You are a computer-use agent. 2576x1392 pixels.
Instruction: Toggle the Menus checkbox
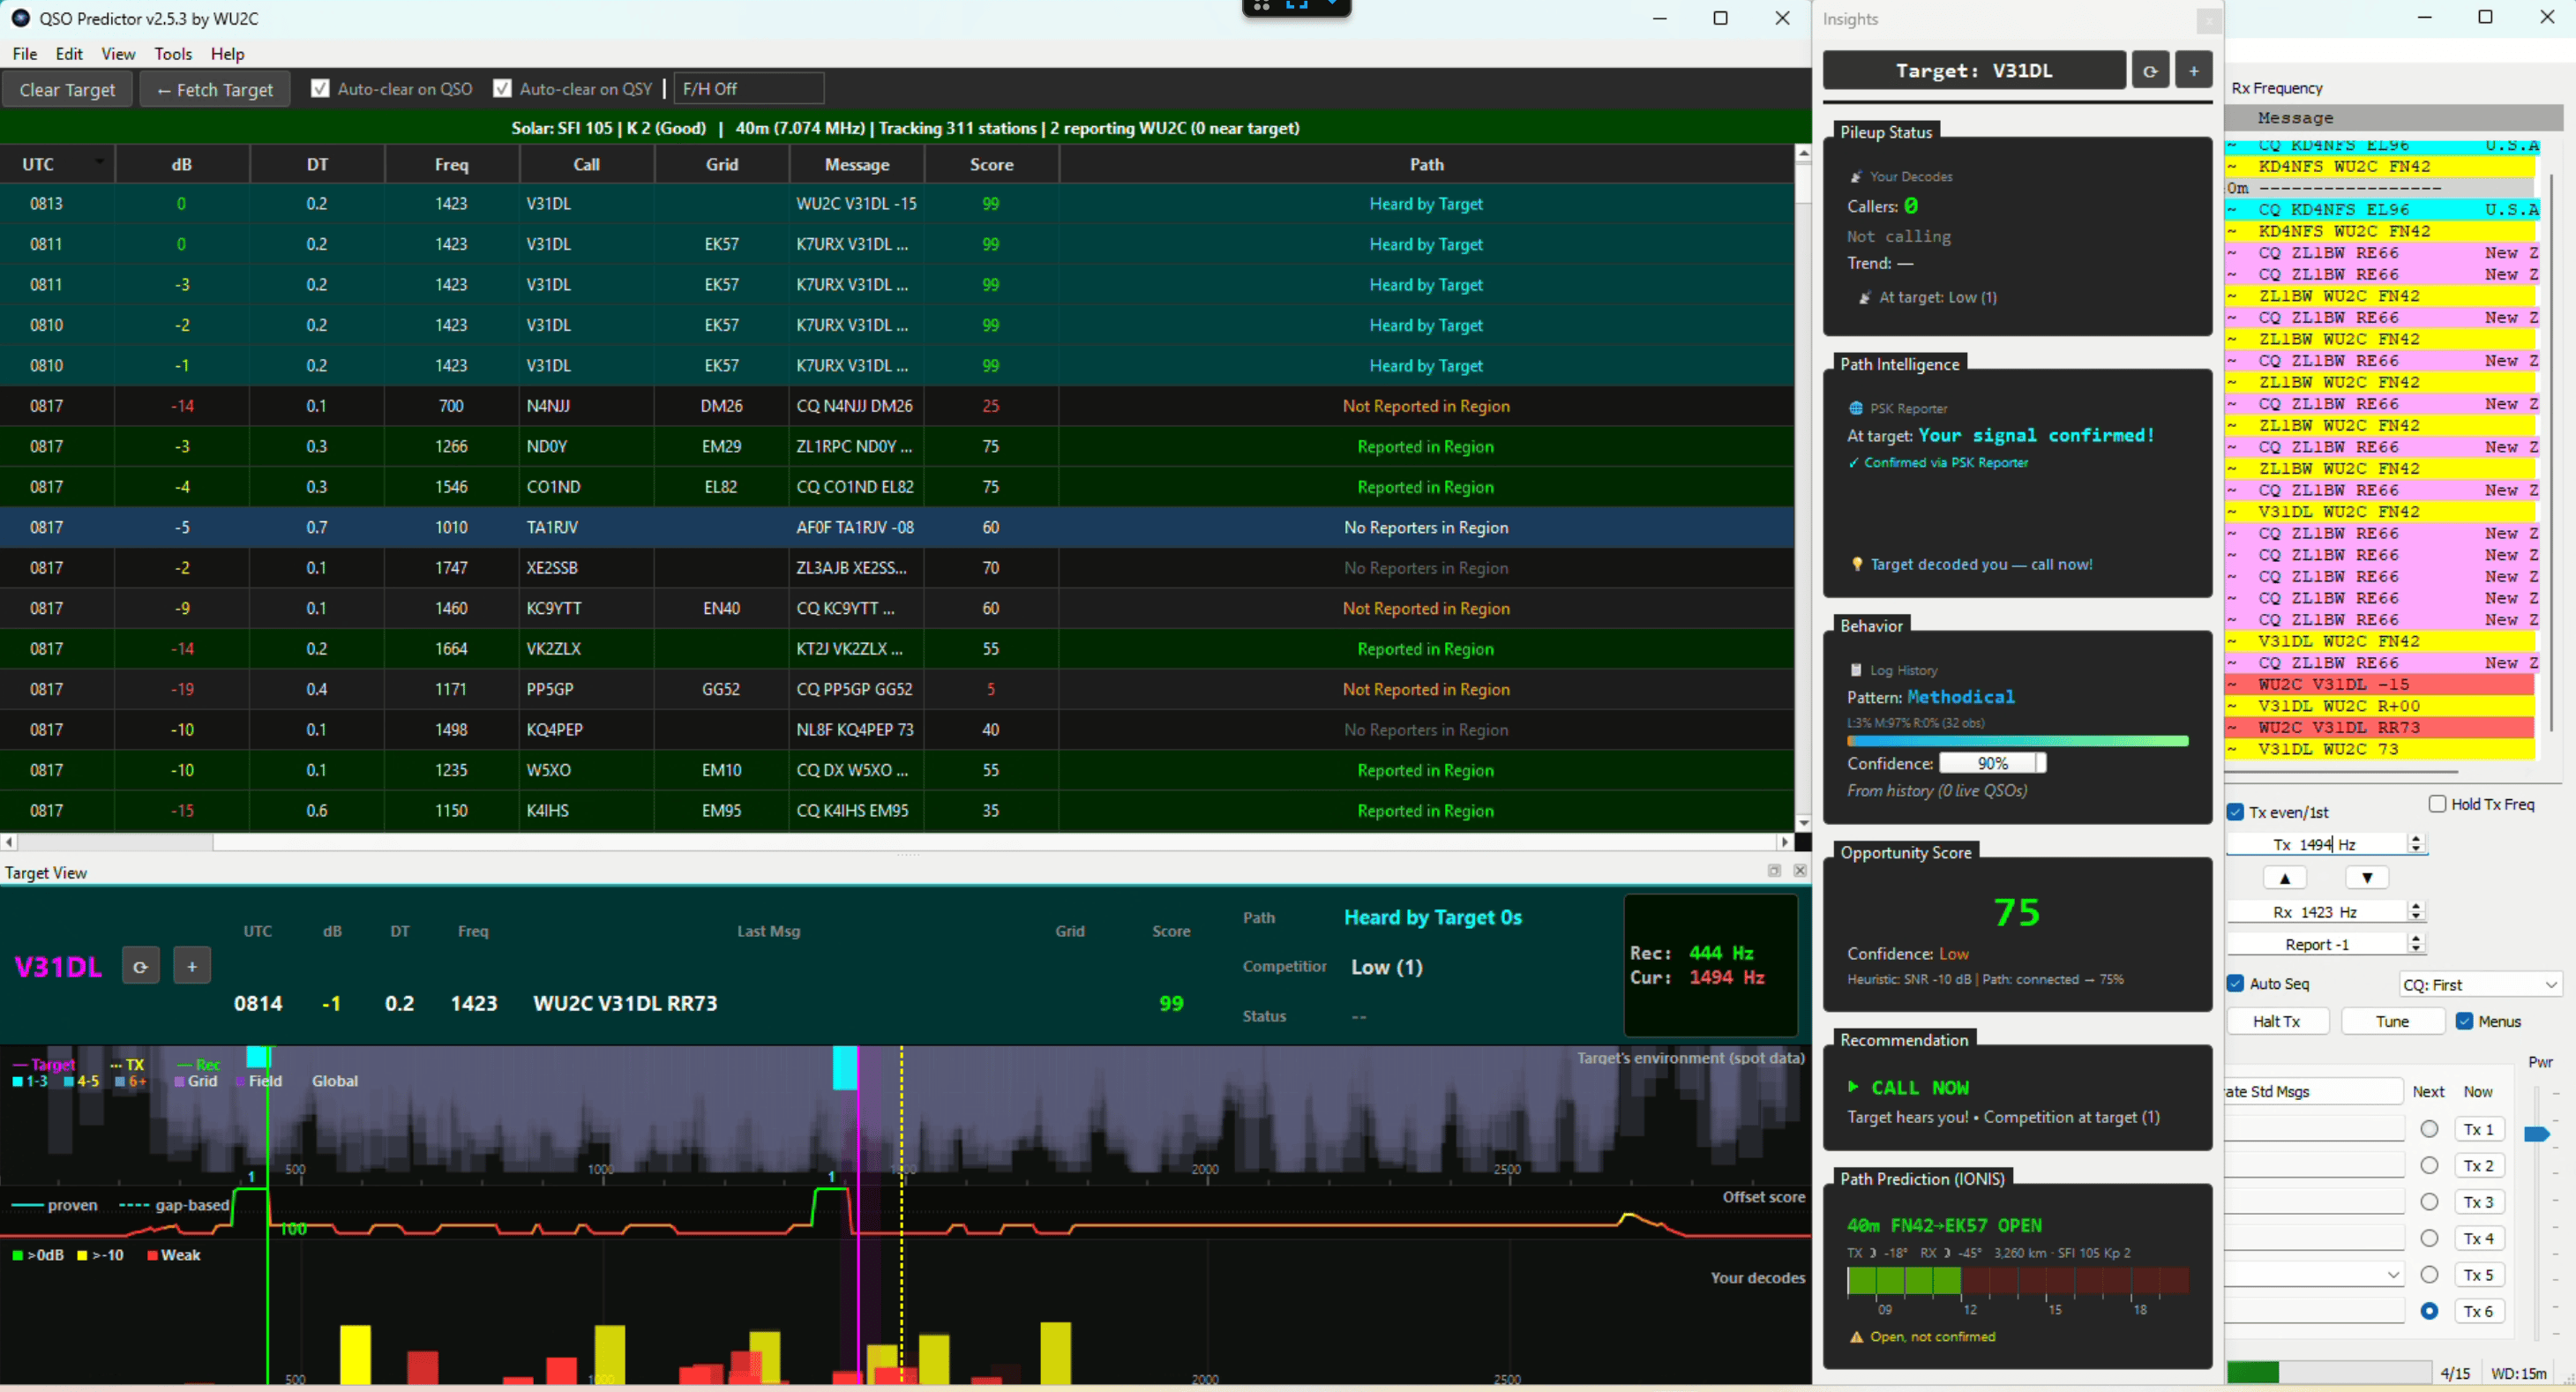(2465, 1021)
